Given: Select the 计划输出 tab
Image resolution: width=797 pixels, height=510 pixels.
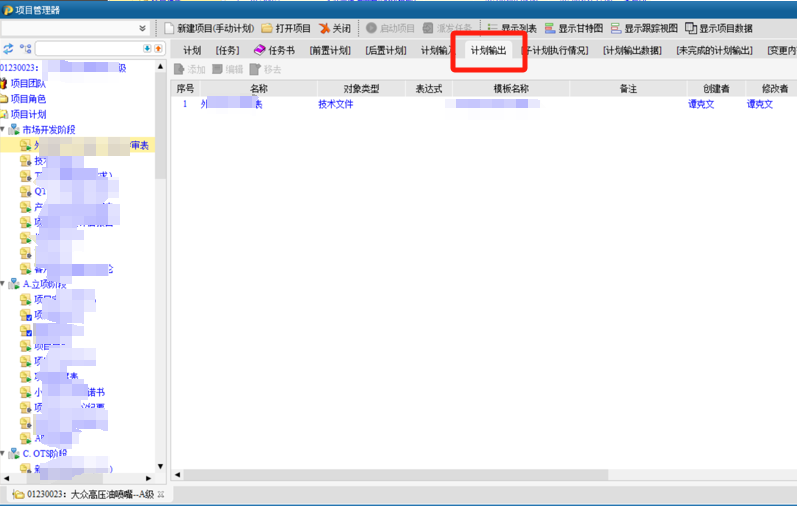Looking at the screenshot, I should [488, 50].
